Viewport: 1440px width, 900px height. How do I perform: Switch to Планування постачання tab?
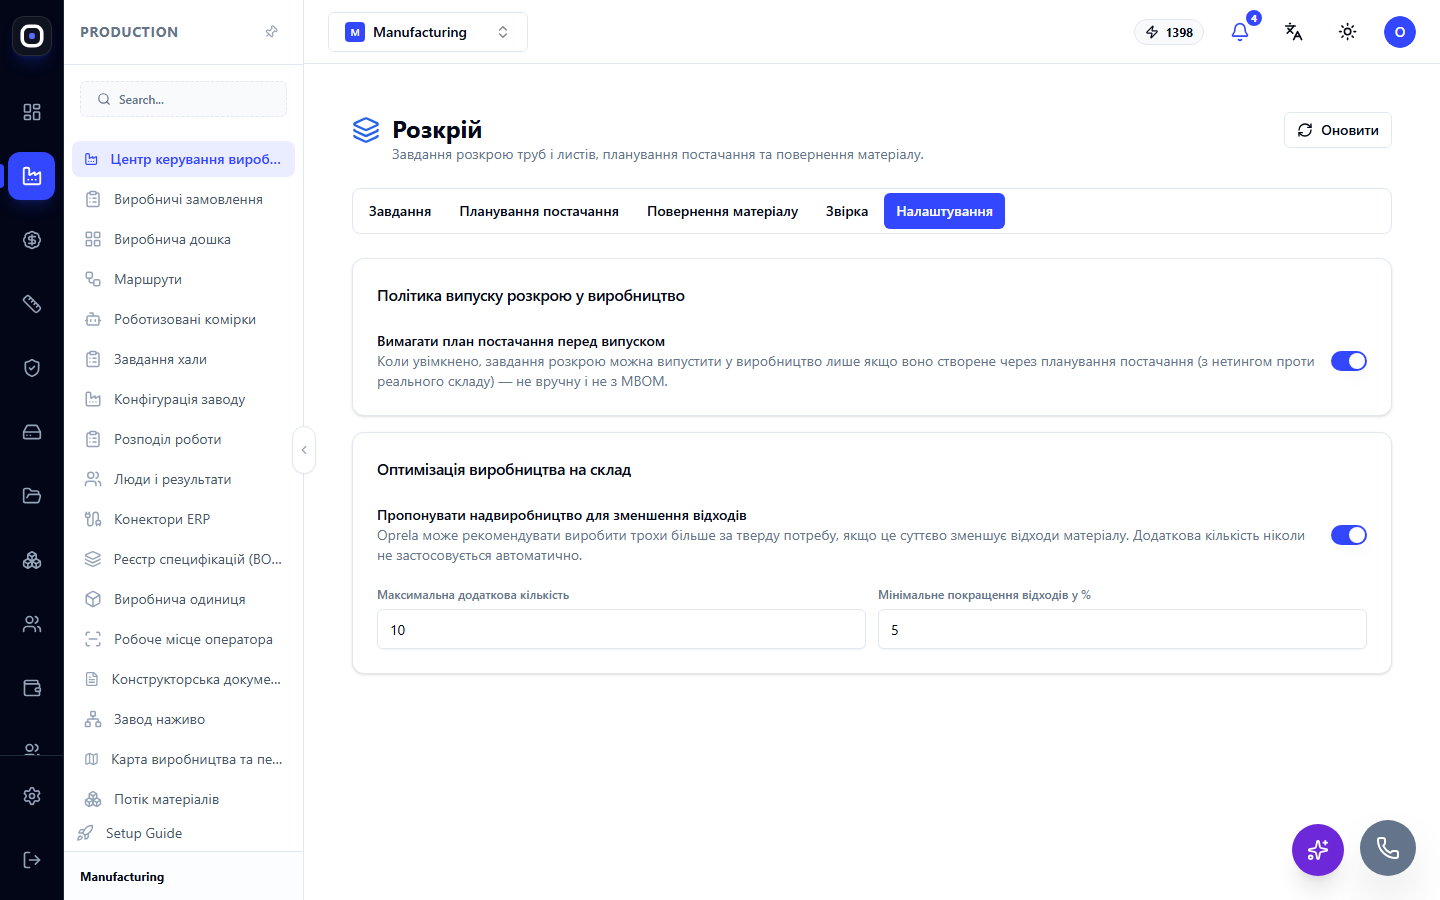[539, 211]
